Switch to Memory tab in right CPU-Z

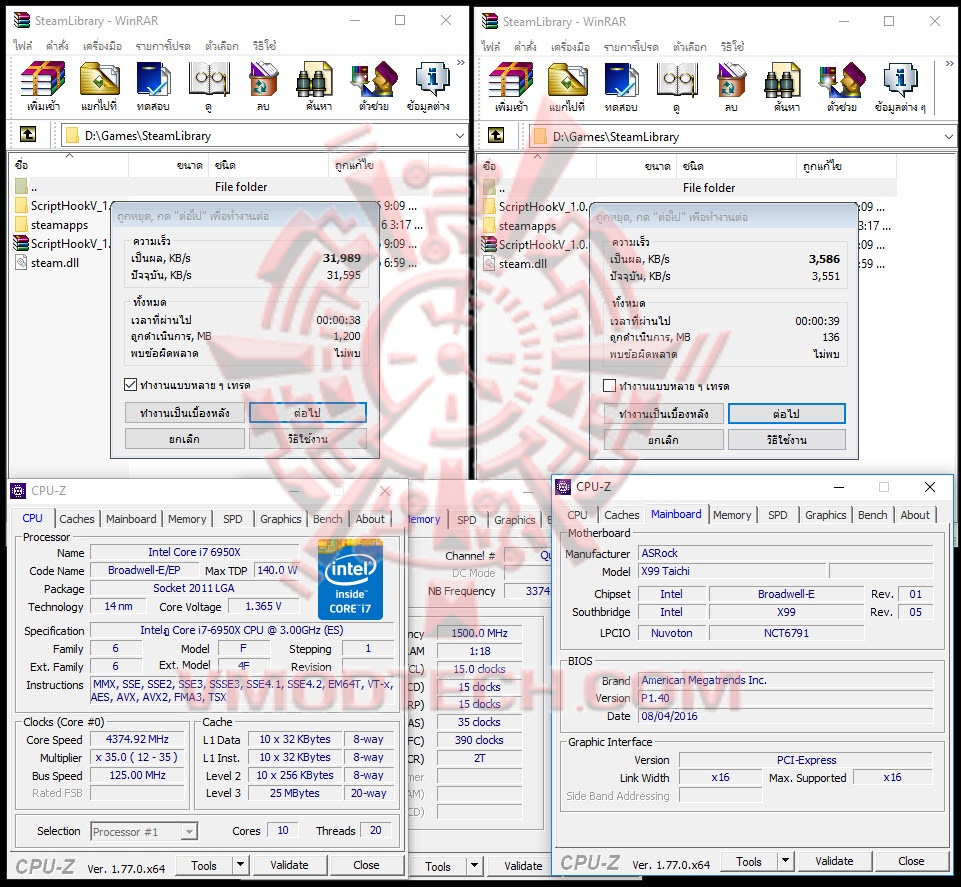coord(732,515)
